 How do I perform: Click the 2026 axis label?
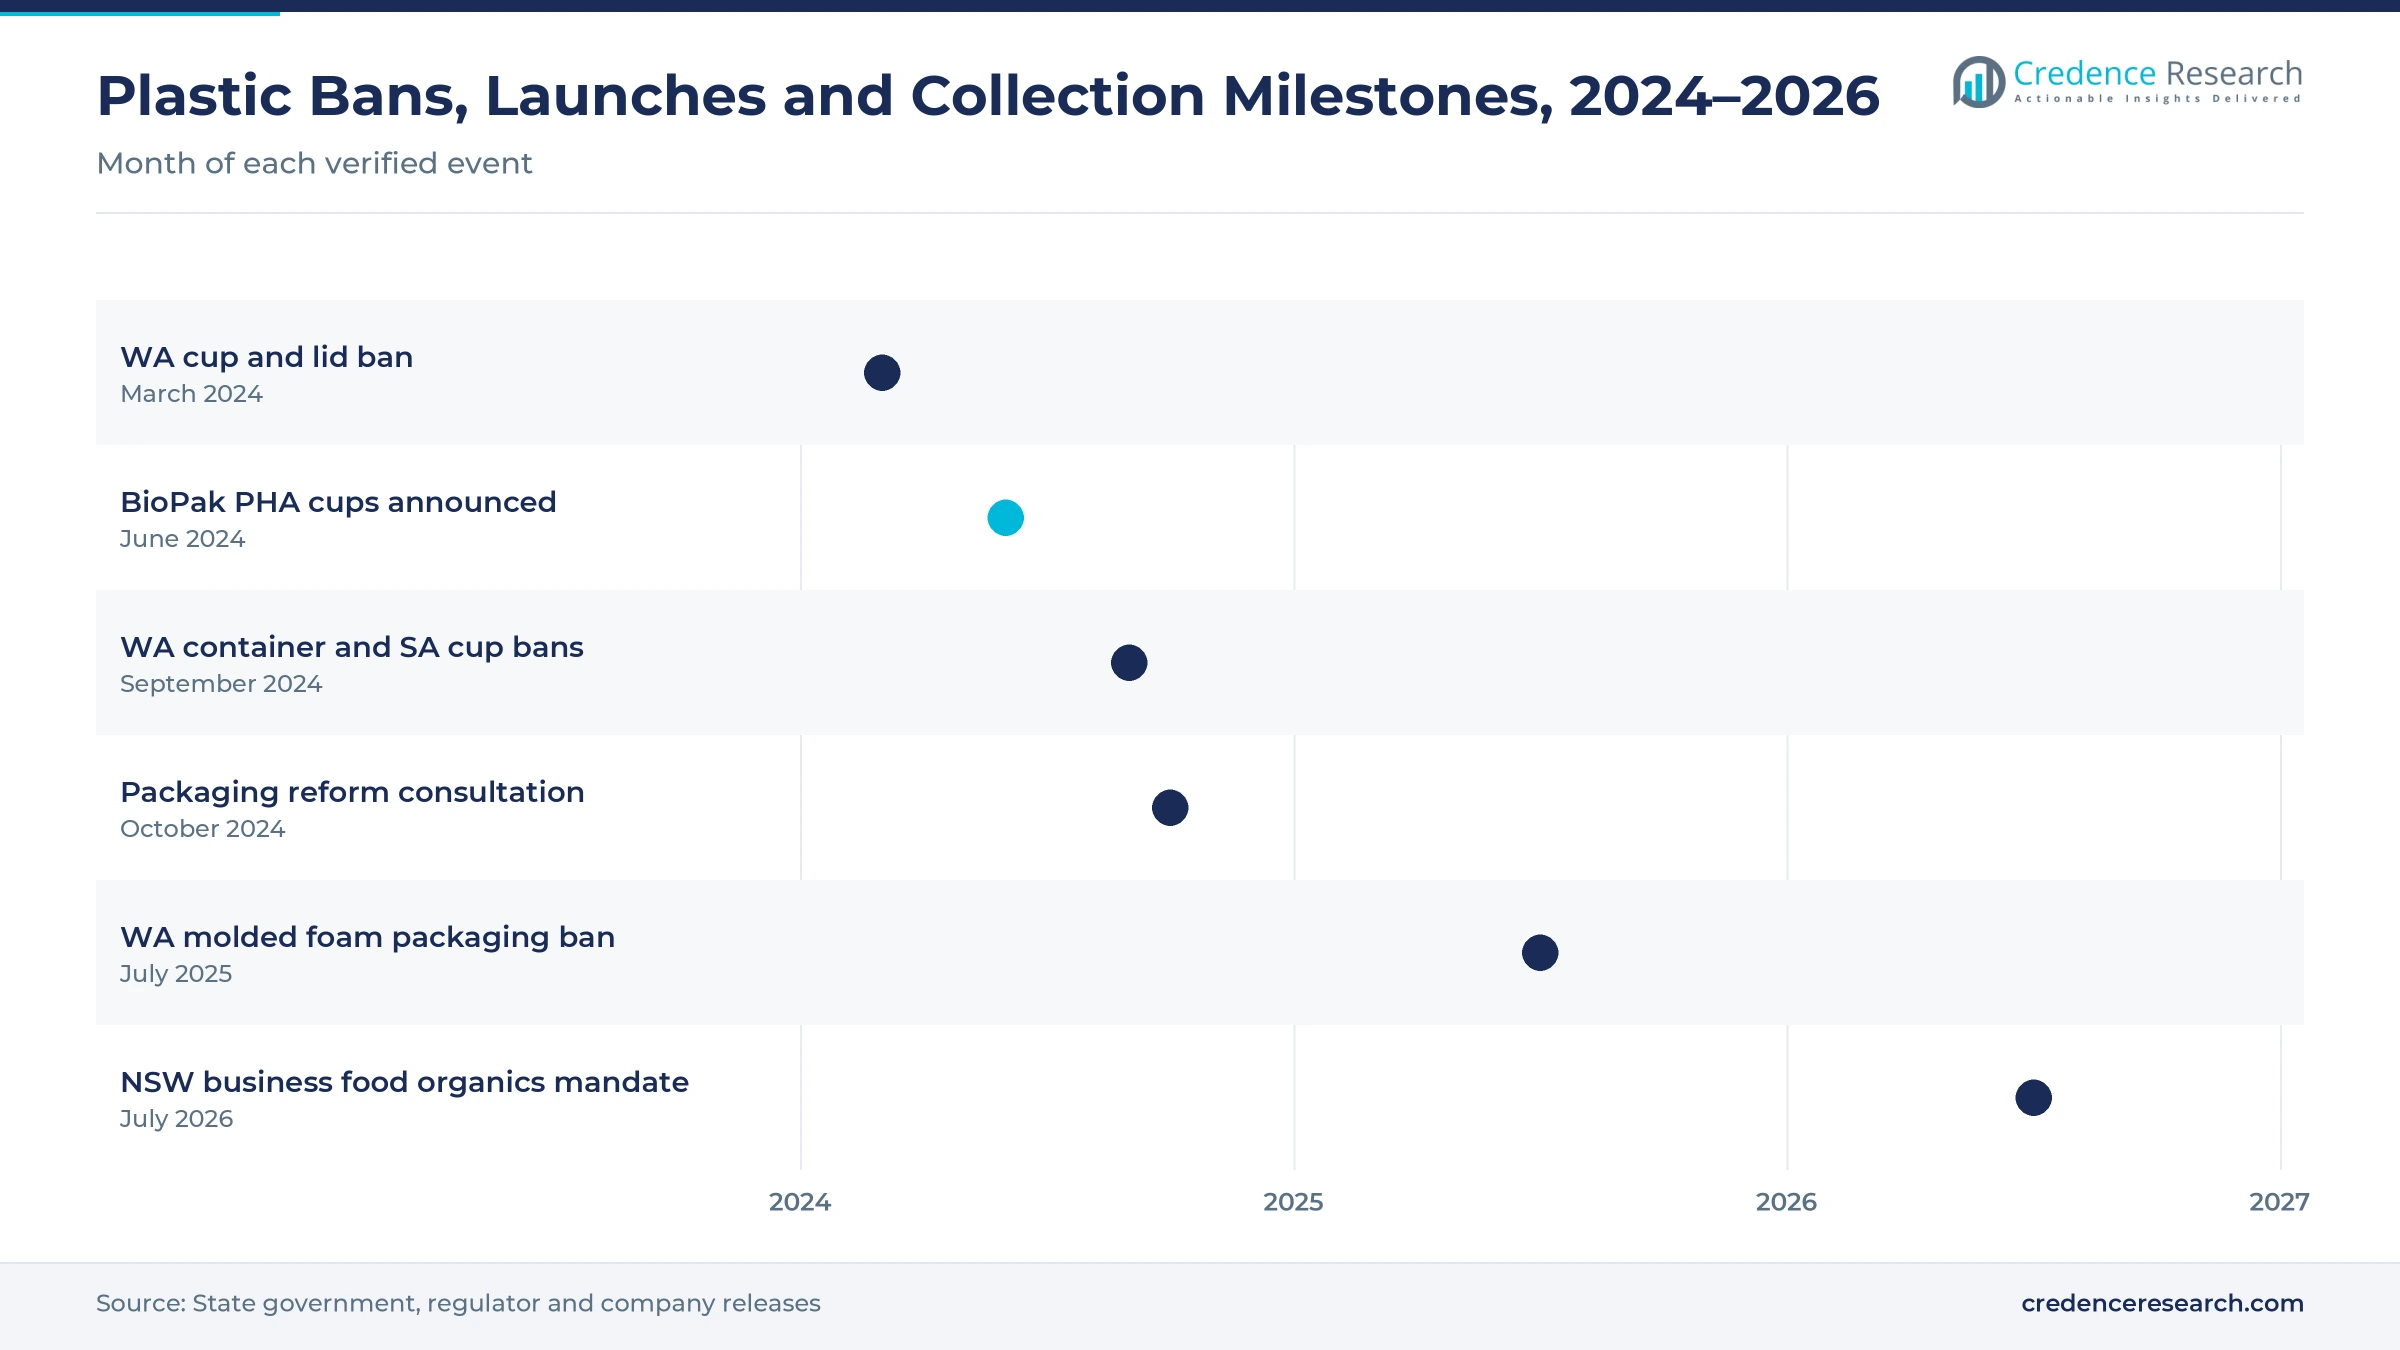[x=1786, y=1202]
